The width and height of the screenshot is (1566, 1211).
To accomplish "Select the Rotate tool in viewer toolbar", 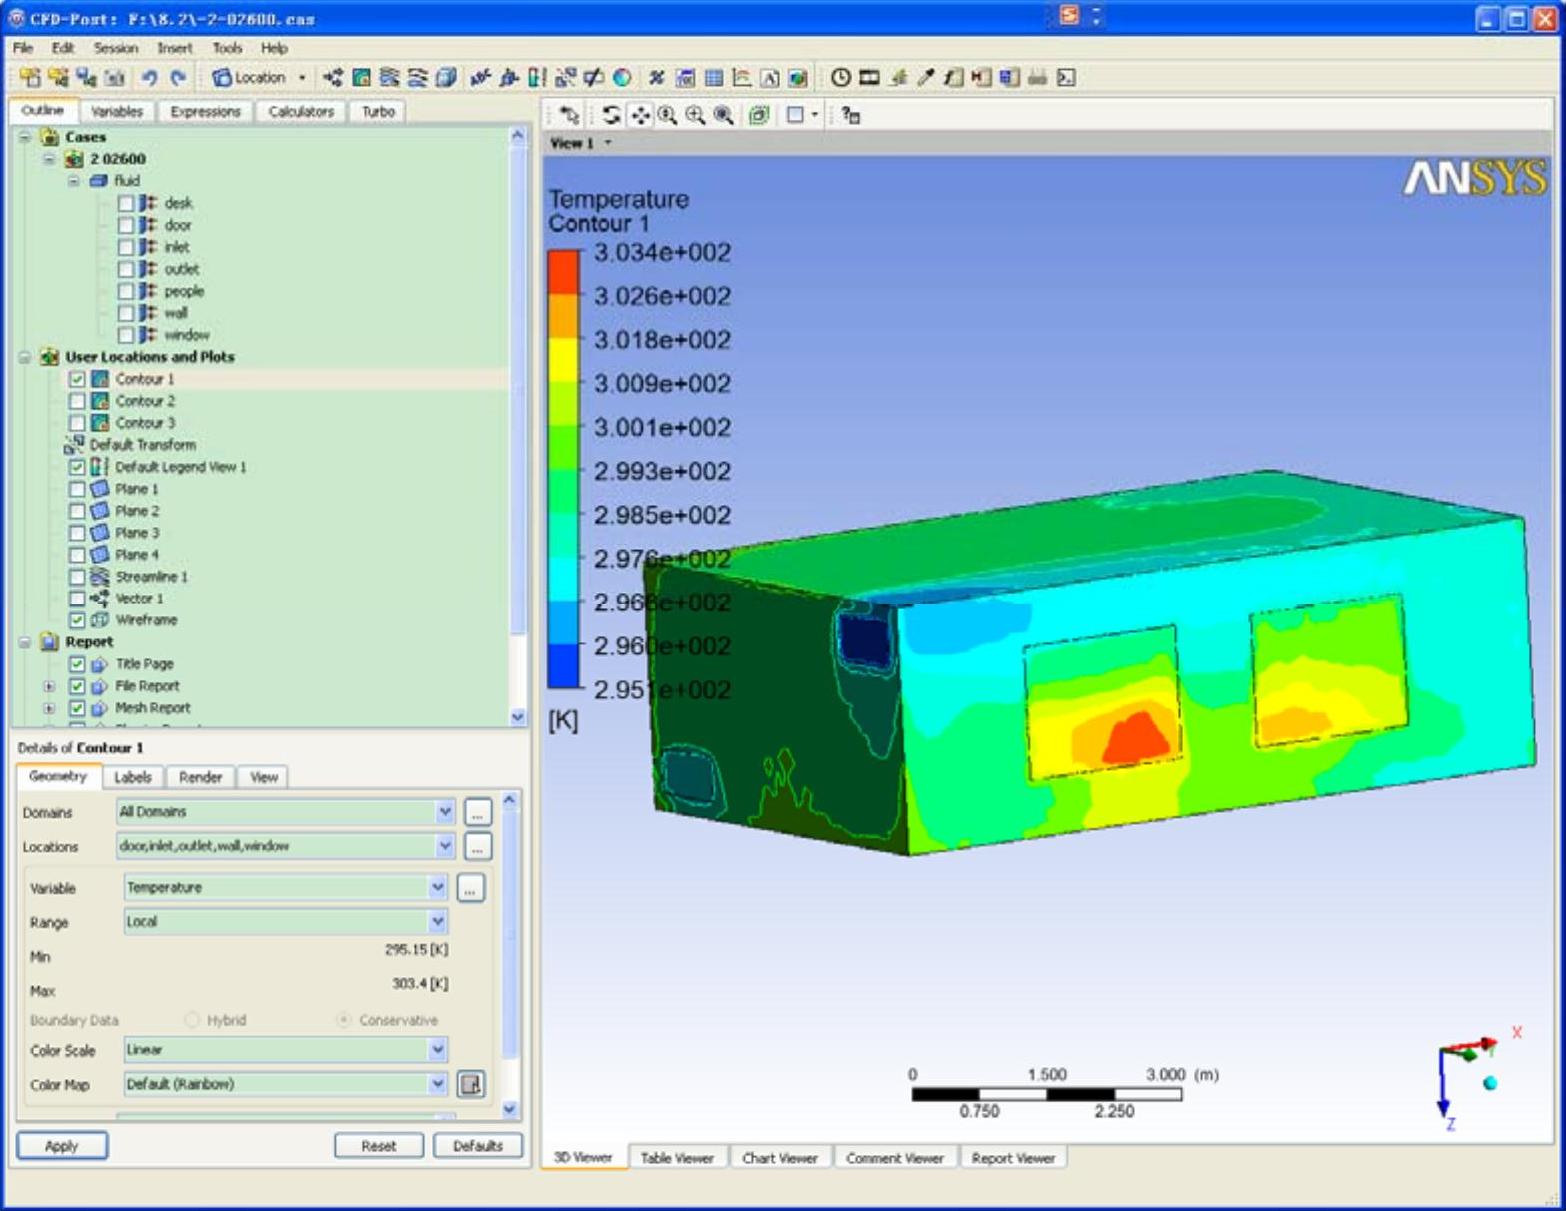I will [x=611, y=115].
